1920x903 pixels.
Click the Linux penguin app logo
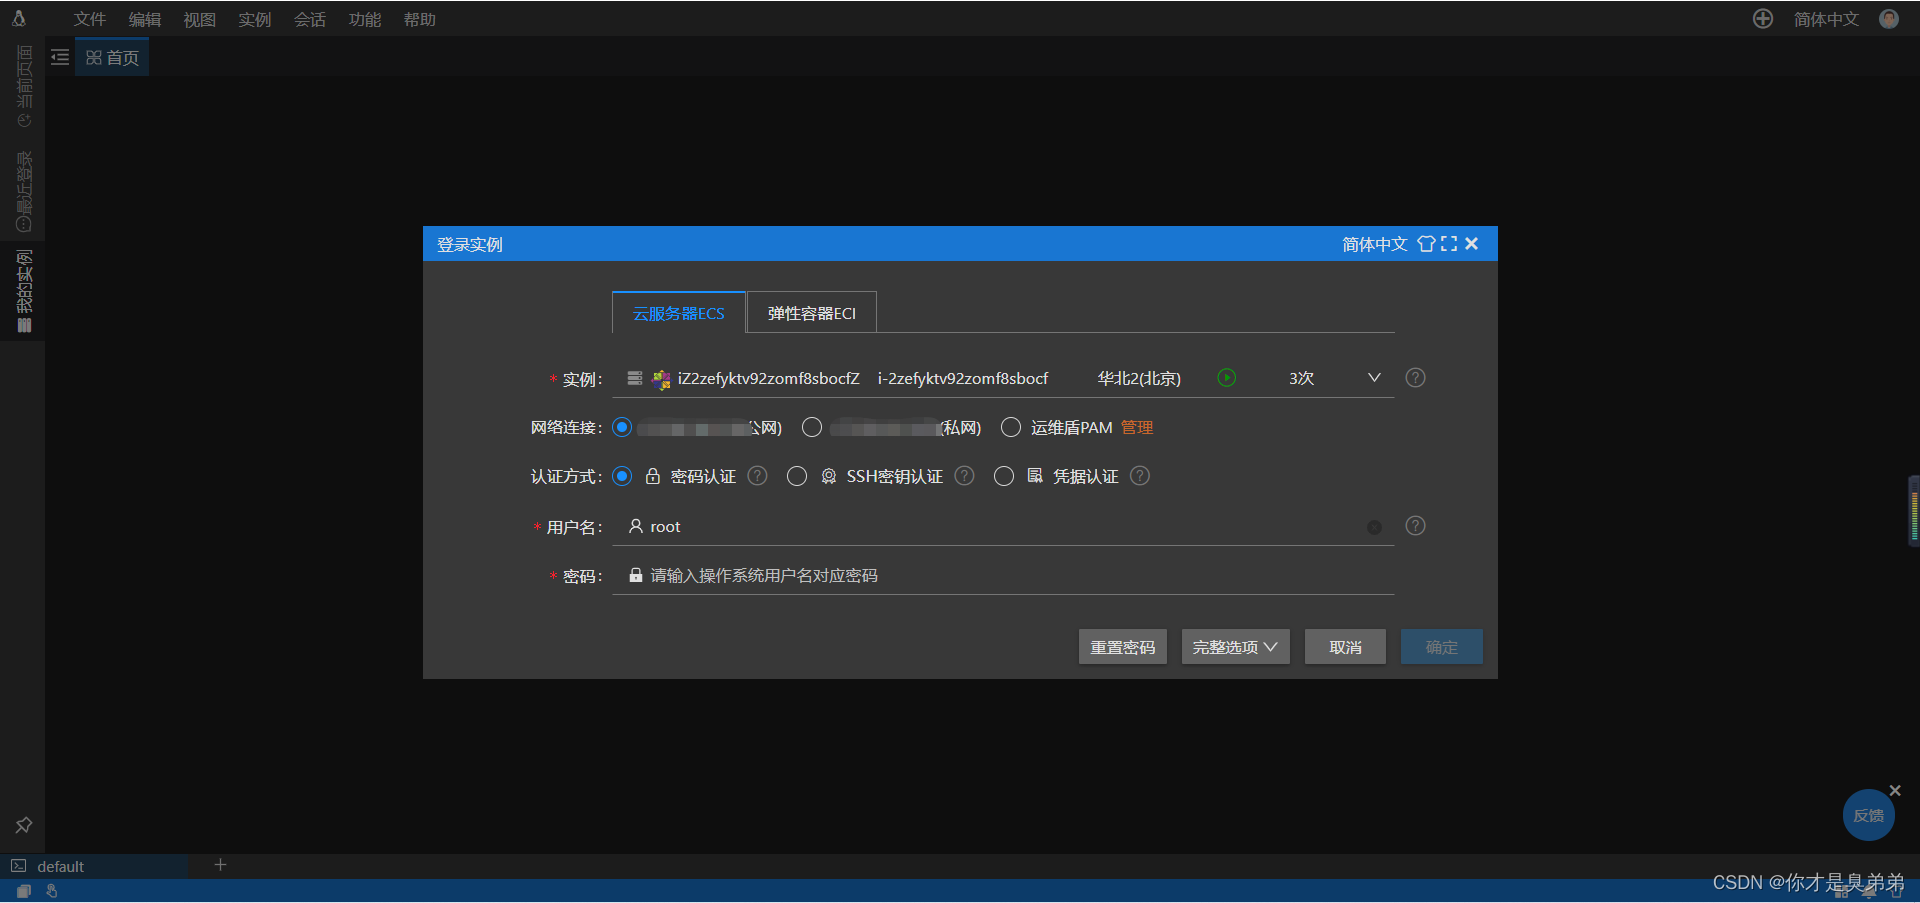(x=18, y=18)
